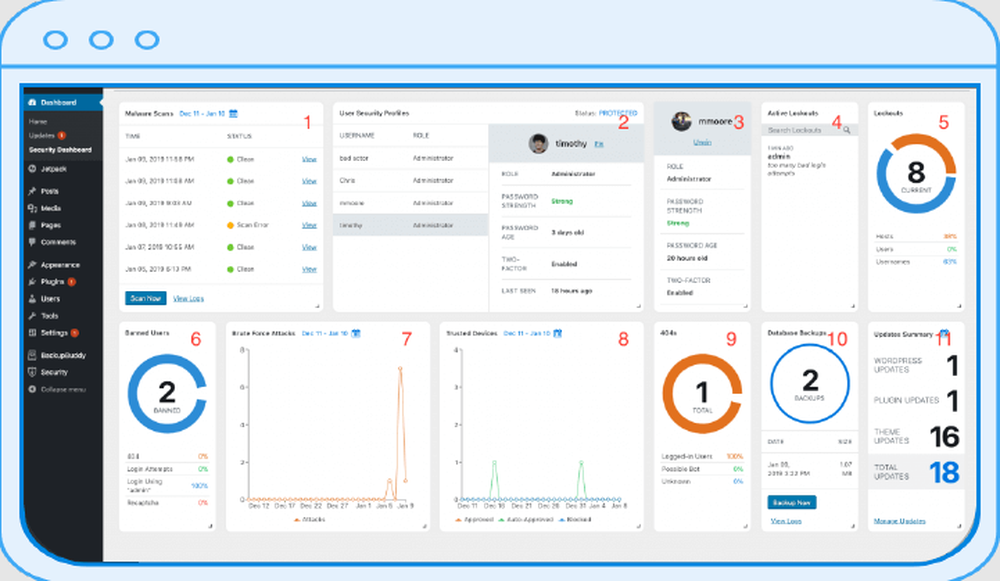Click the Collapse menu arrow icon
This screenshot has width=1000, height=581.
(33, 389)
